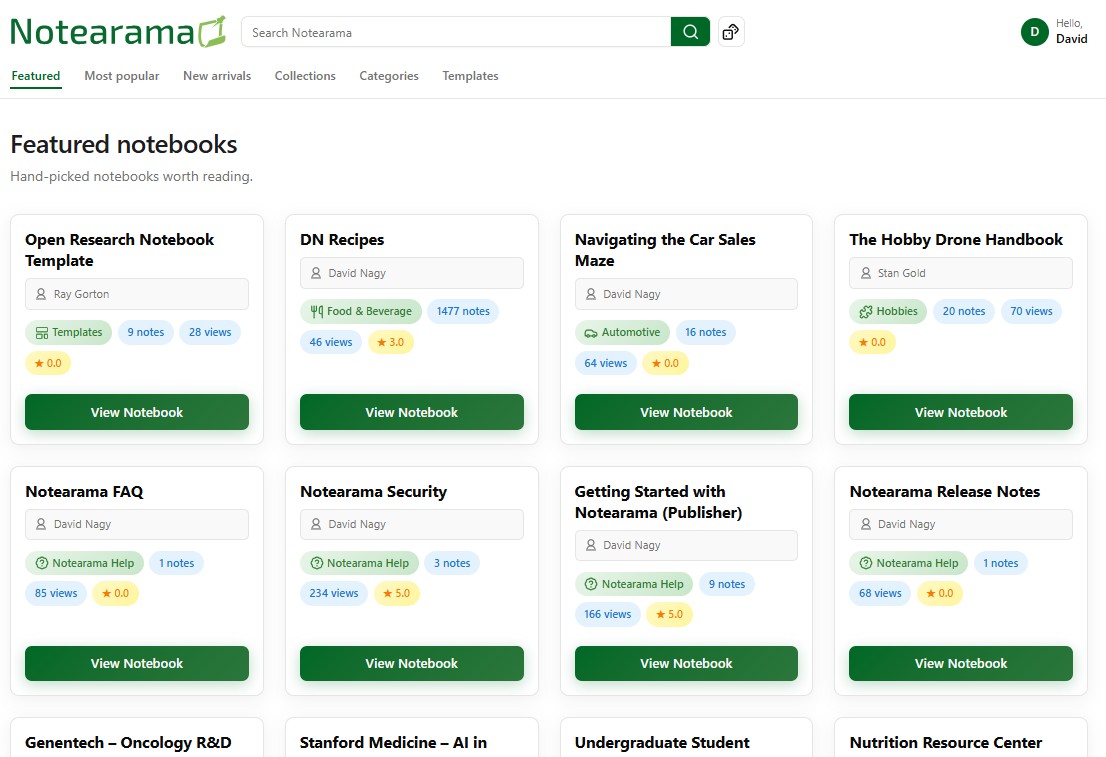Click the 28 views badge
Screen dimensions: 1106x757
[210, 332]
